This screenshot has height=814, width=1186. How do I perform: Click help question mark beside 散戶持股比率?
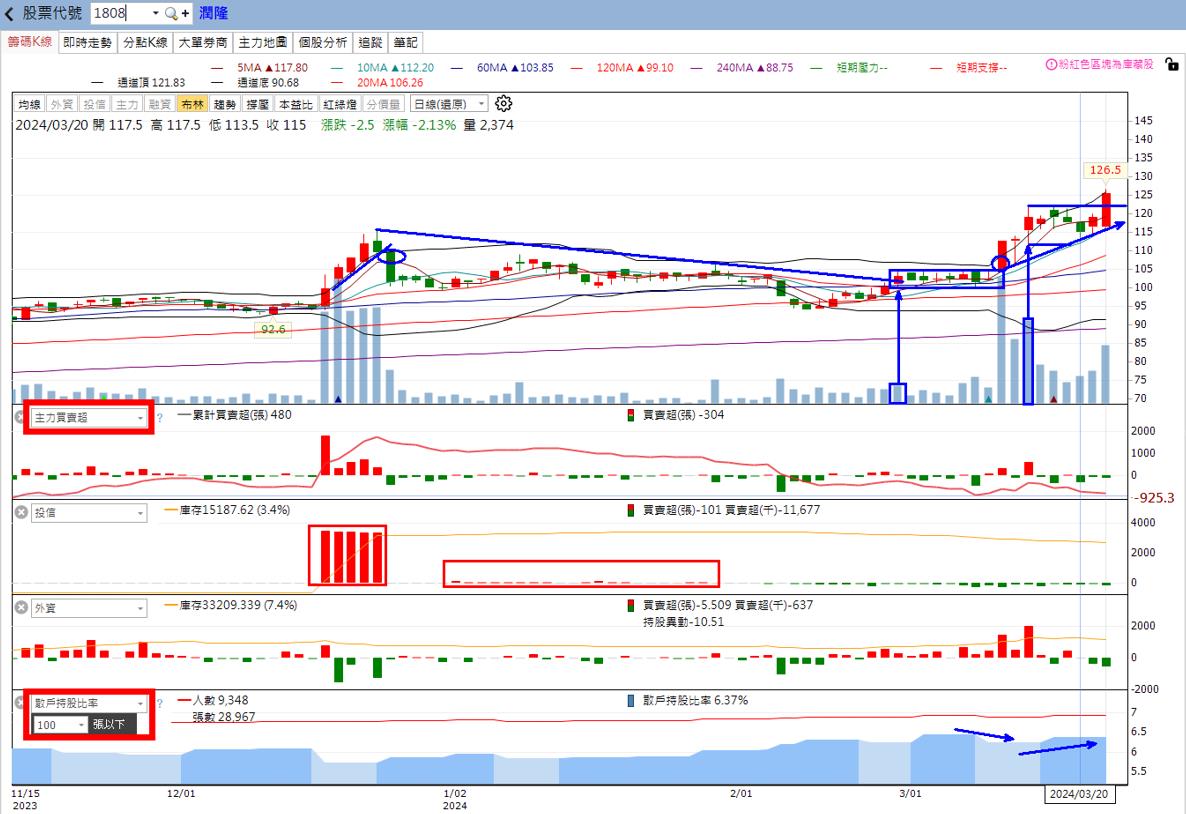tap(159, 704)
